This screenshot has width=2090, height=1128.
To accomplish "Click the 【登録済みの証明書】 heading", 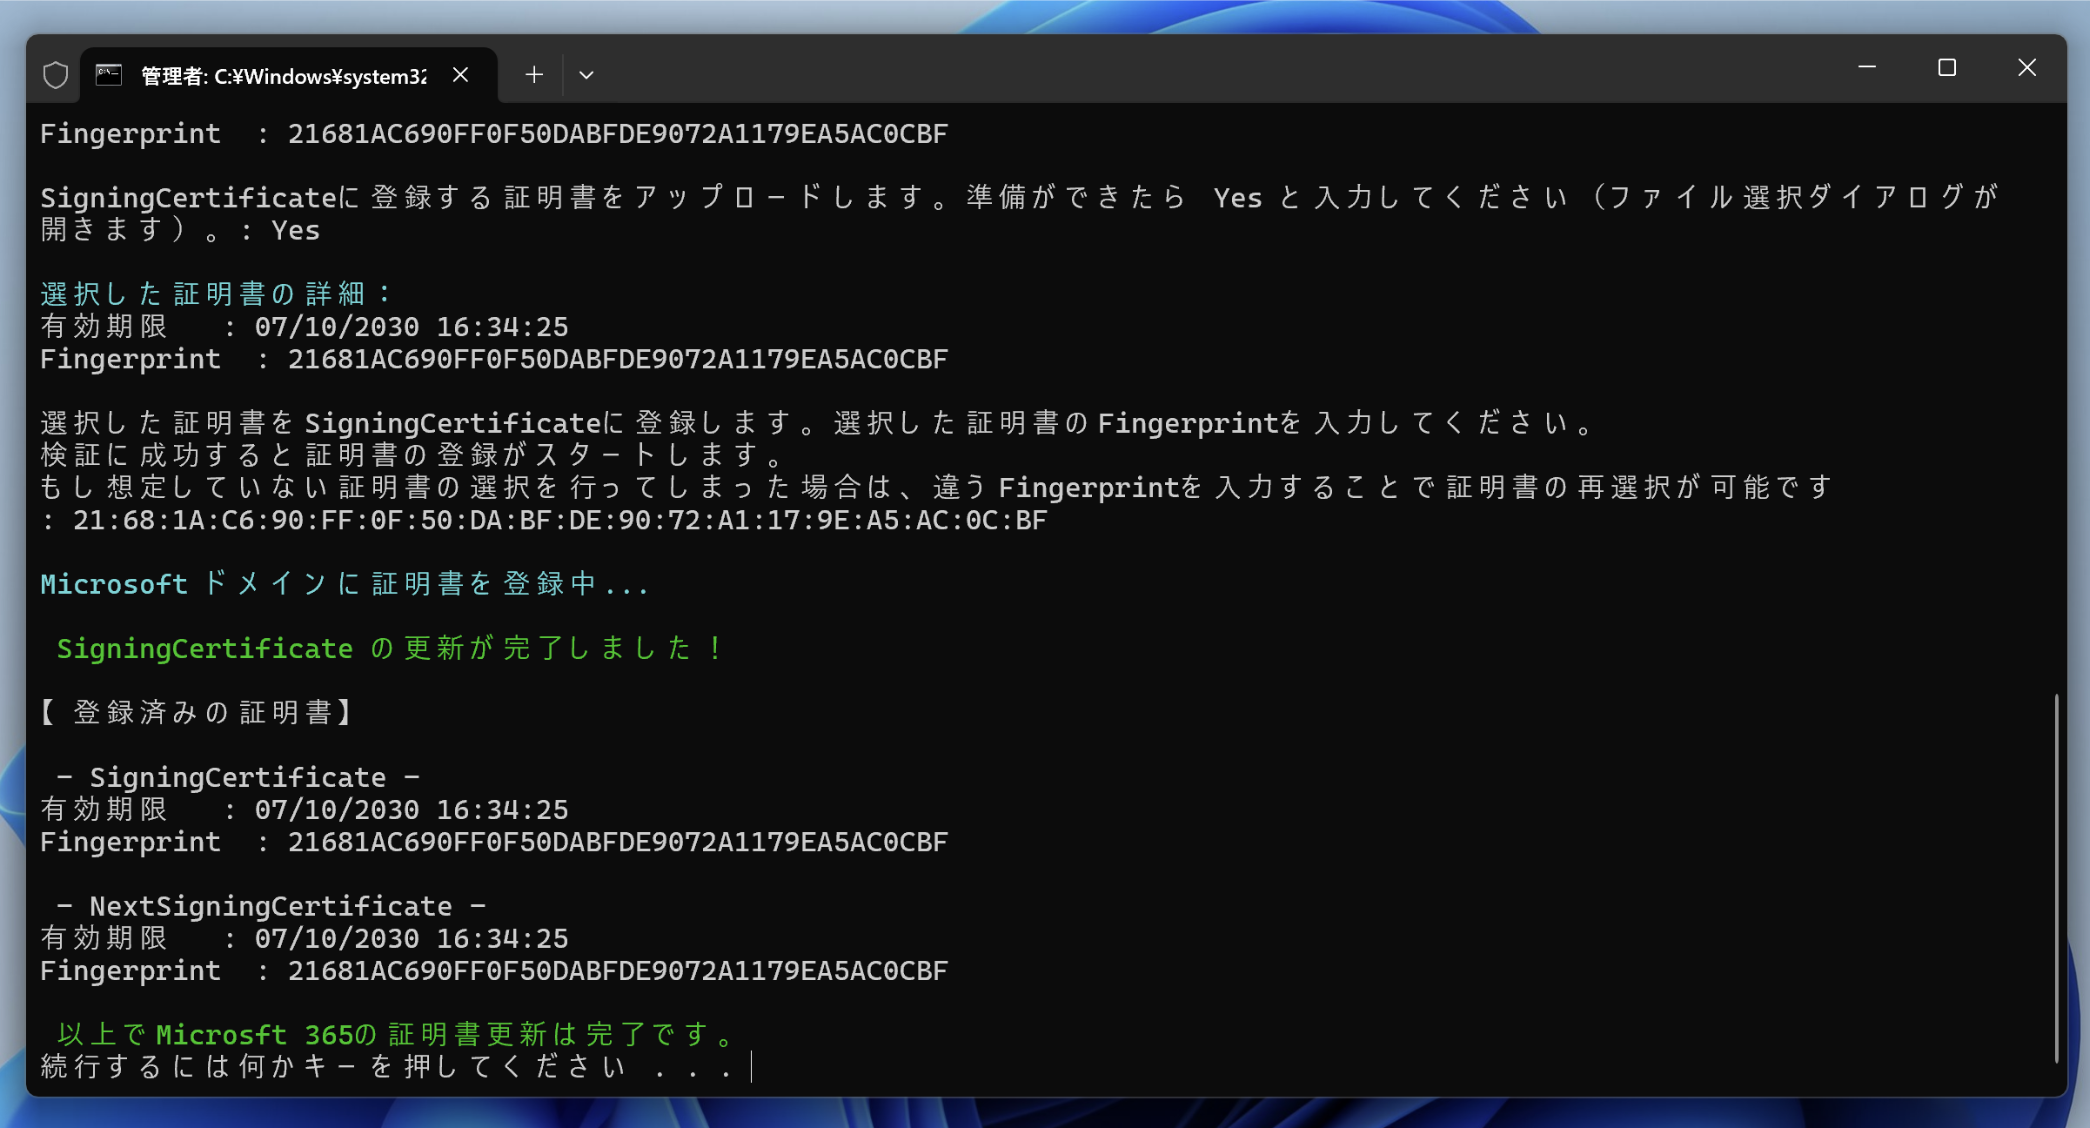I will (198, 712).
